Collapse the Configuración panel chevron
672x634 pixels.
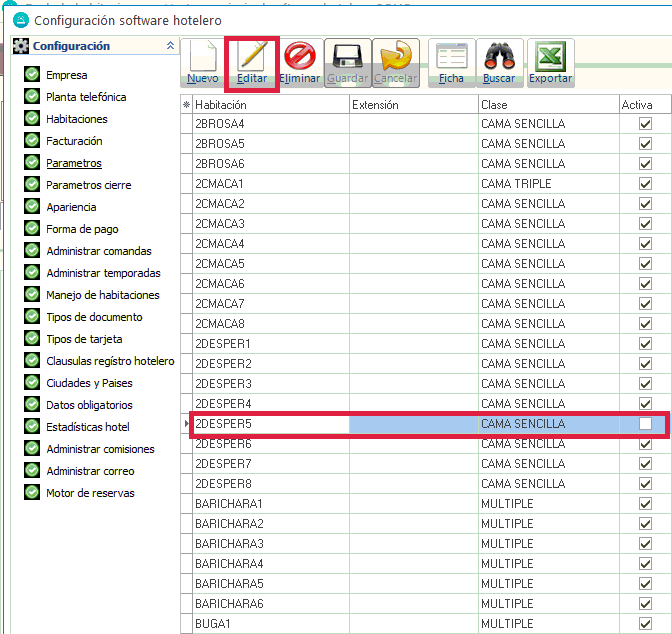[x=170, y=46]
